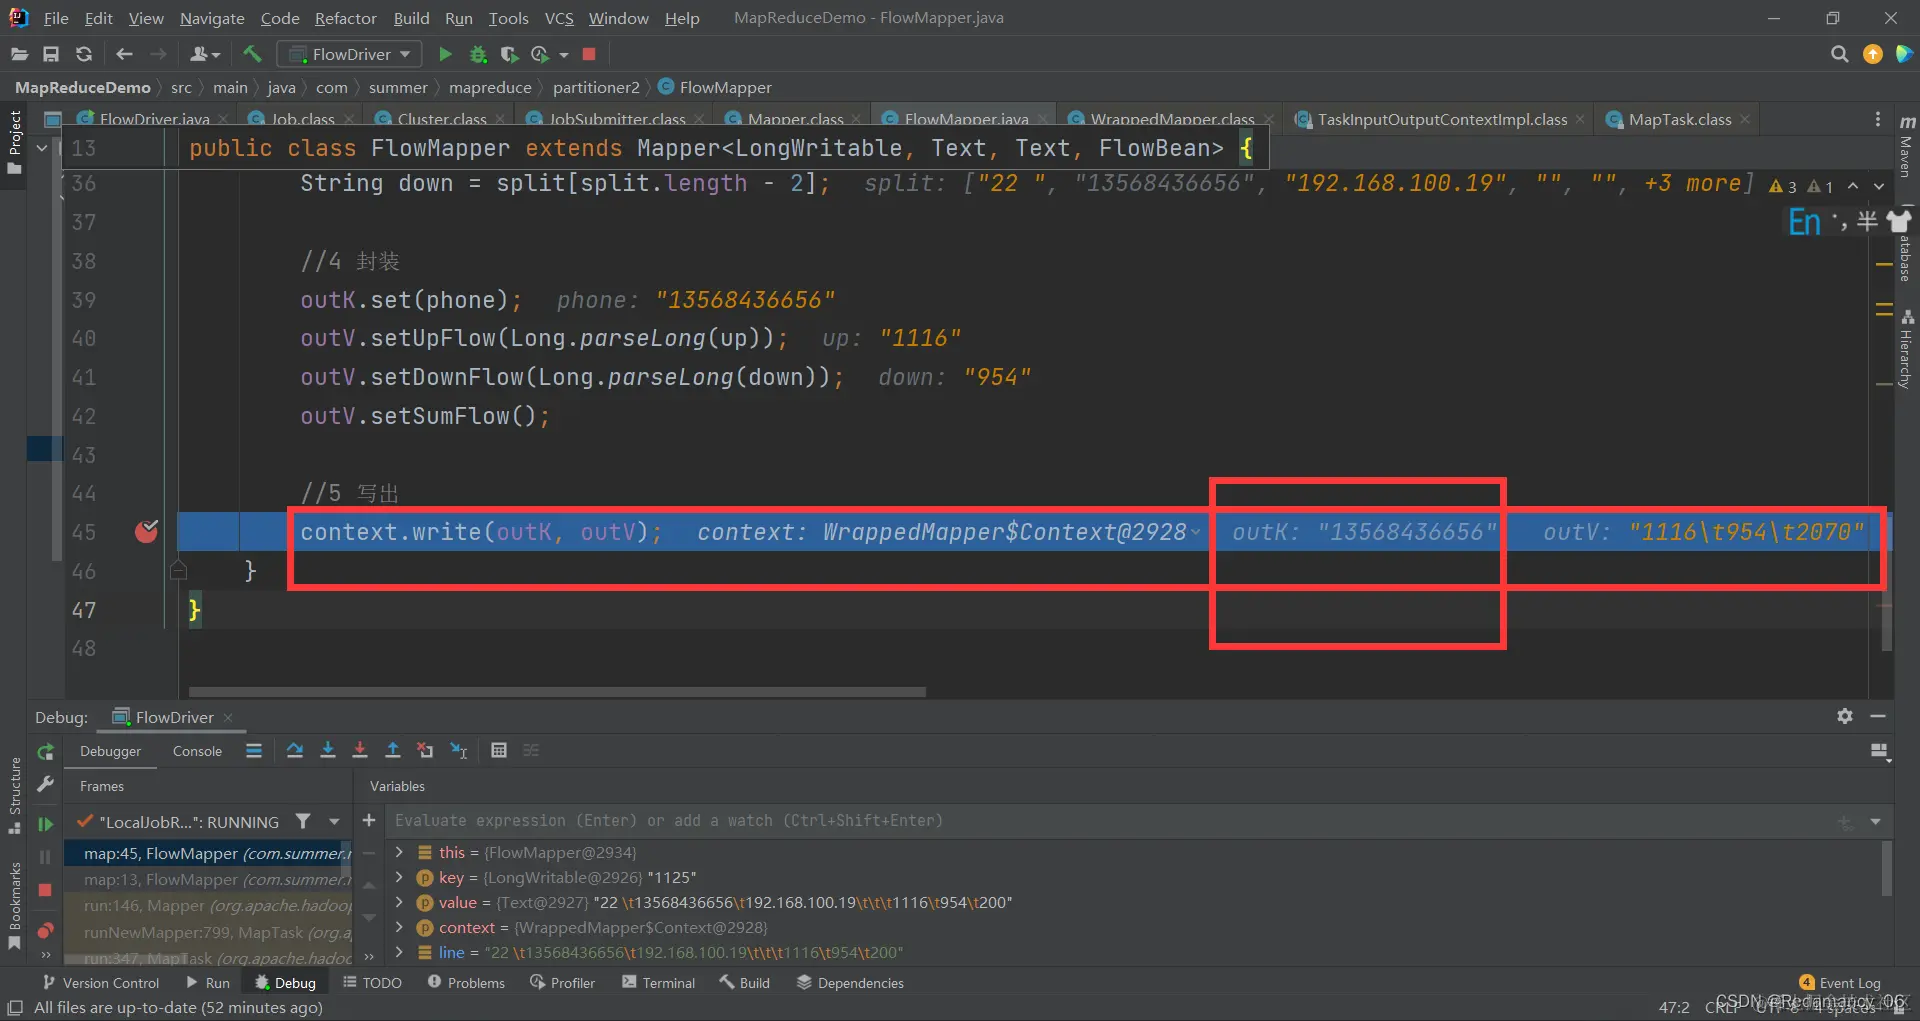Click the Step Over debugger icon
The width and height of the screenshot is (1920, 1021).
click(x=295, y=750)
